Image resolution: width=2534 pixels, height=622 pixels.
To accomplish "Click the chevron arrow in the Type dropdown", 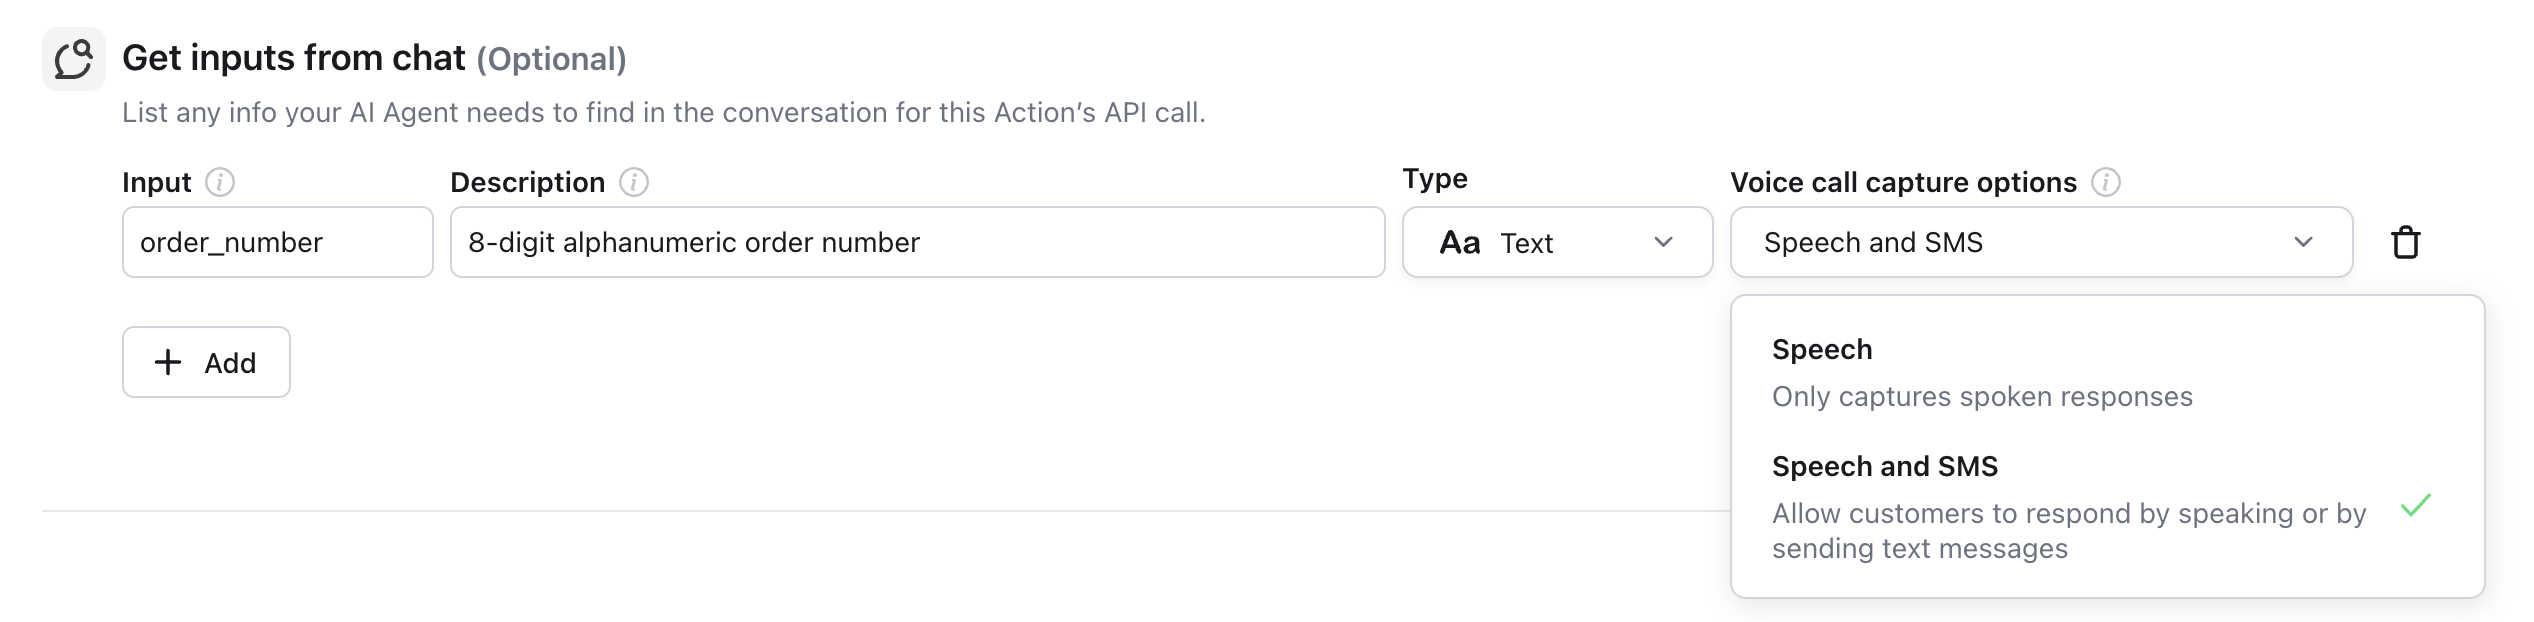I will pos(1663,243).
